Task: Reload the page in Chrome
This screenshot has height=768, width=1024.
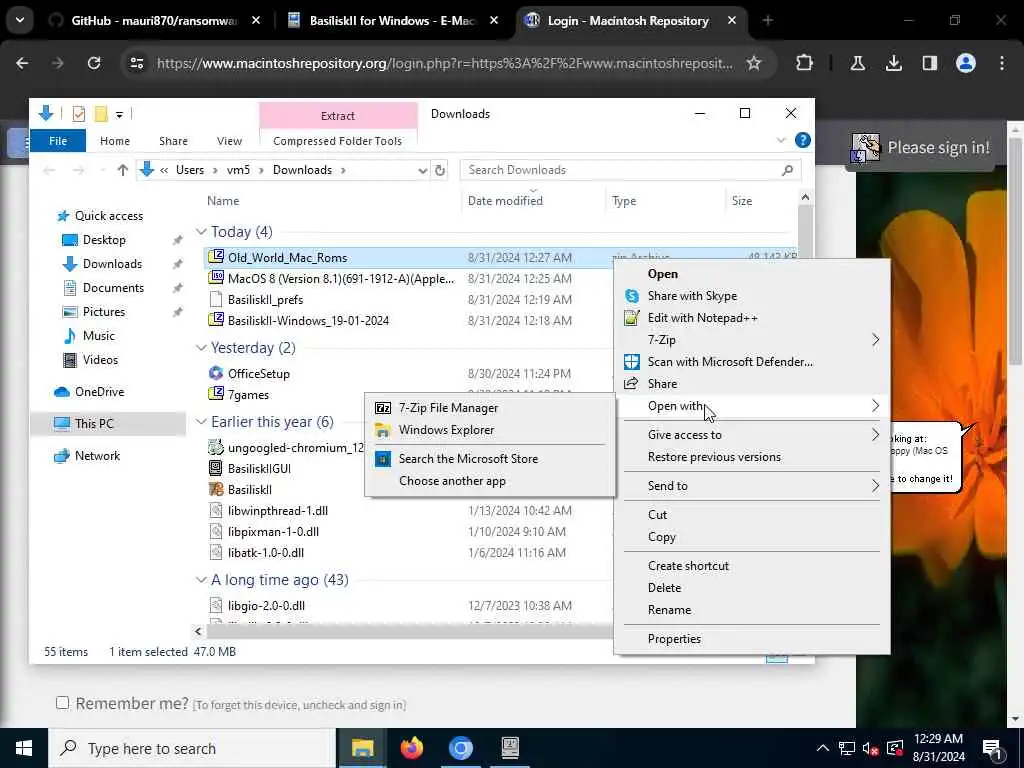Action: pos(94,63)
